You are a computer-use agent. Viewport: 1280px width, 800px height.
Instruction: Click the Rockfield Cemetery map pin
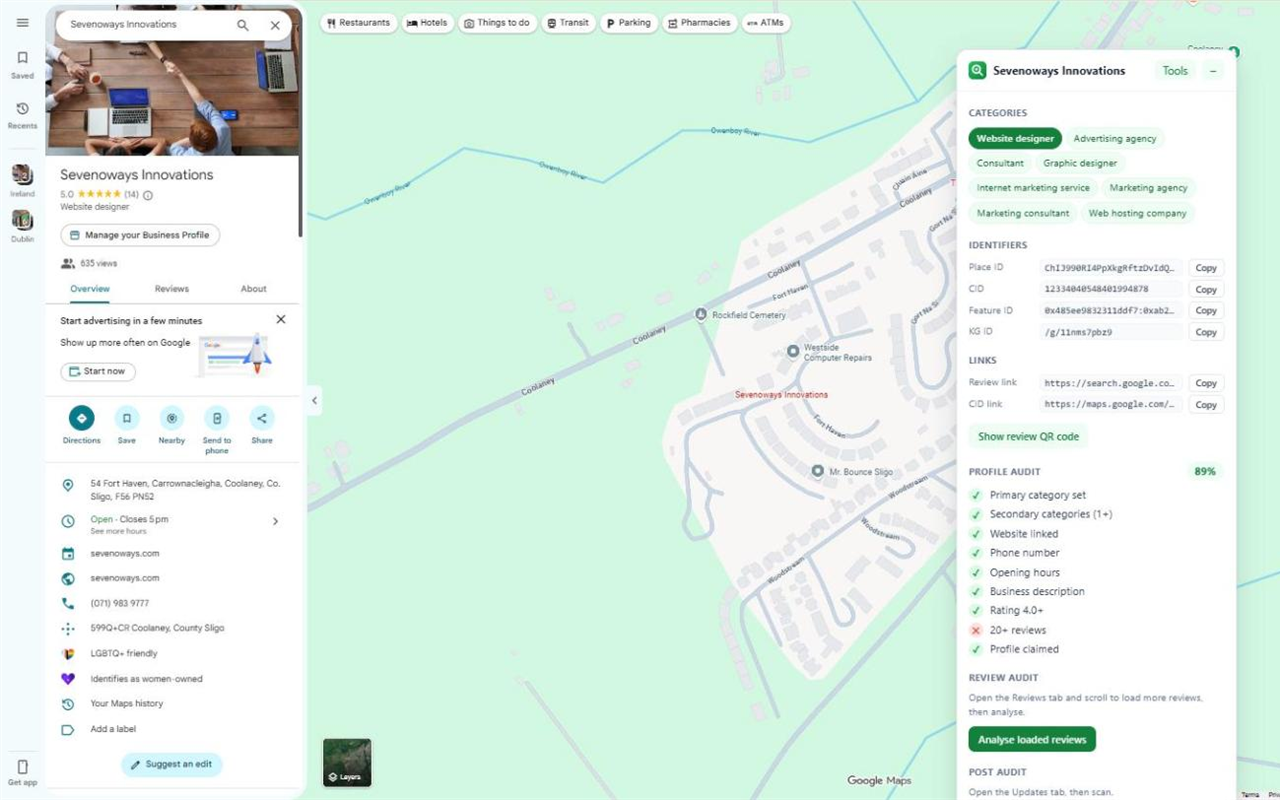coord(701,314)
